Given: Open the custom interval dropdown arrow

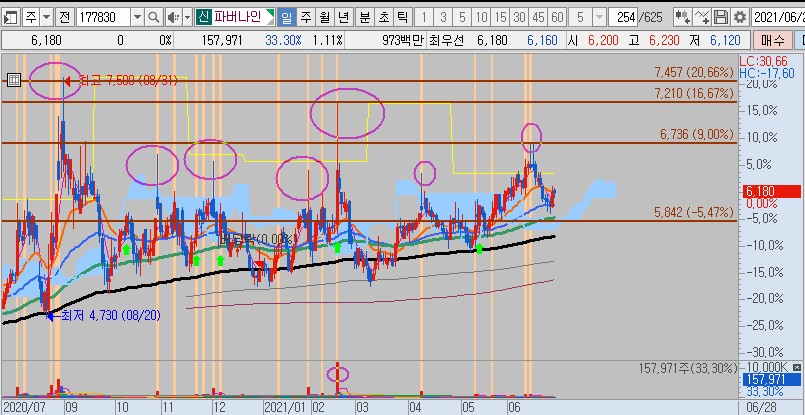Looking at the screenshot, I should tap(599, 17).
